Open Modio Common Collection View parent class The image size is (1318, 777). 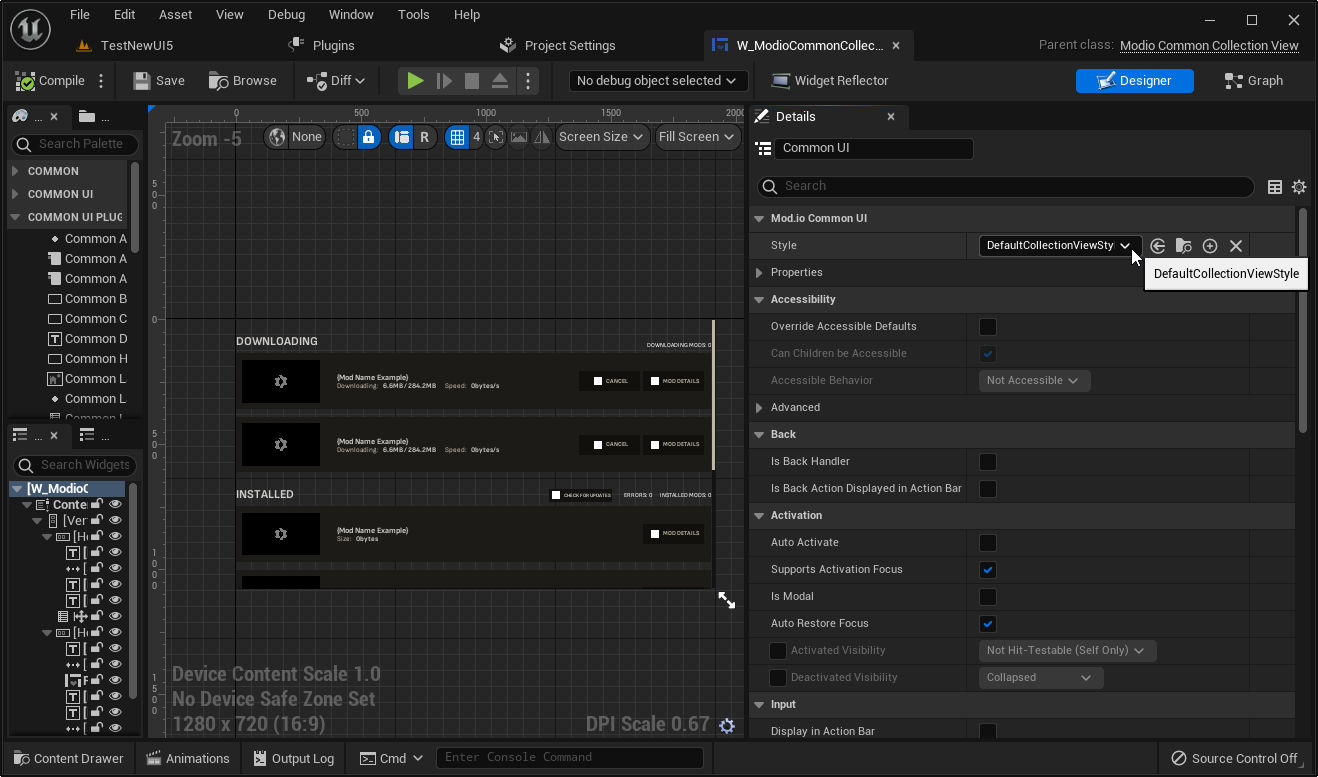(x=1209, y=45)
